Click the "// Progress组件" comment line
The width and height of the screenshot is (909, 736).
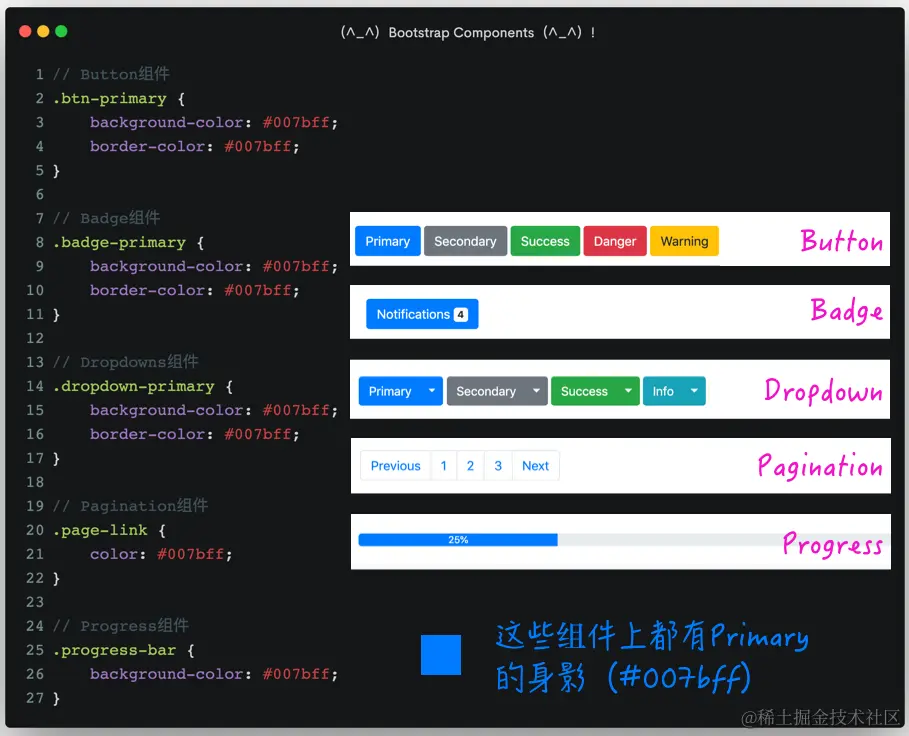[x=121, y=626]
